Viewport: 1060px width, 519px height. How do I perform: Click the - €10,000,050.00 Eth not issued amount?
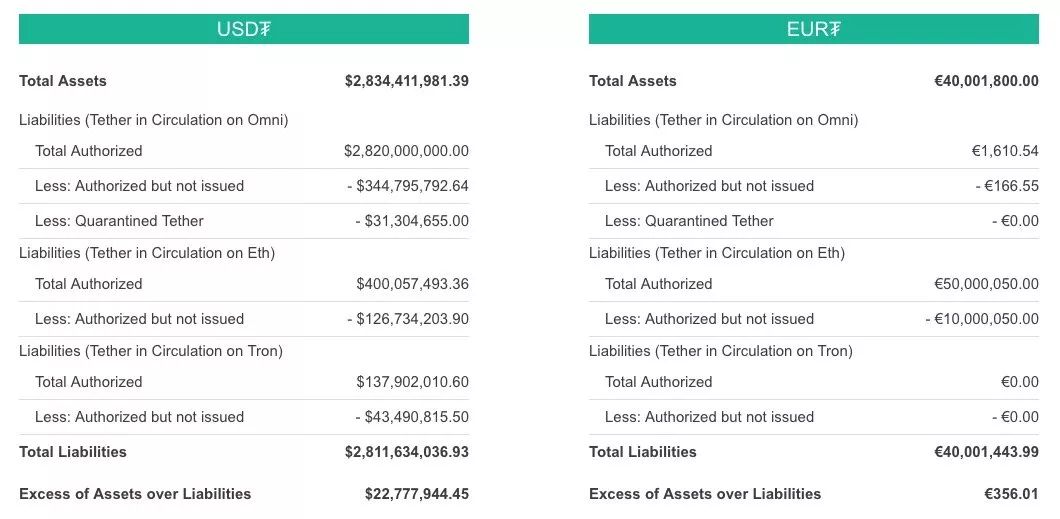point(982,319)
